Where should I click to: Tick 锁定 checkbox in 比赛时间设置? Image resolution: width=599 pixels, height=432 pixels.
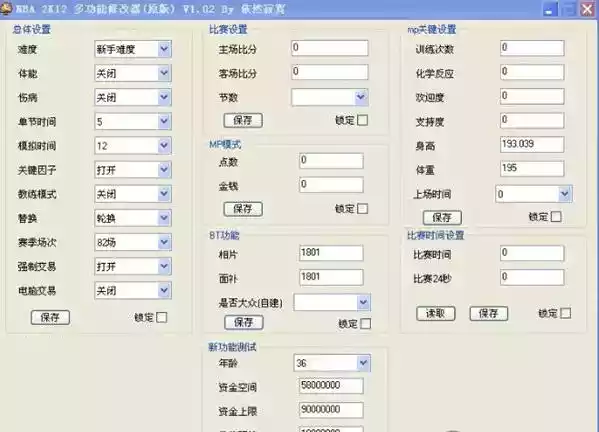pos(565,314)
